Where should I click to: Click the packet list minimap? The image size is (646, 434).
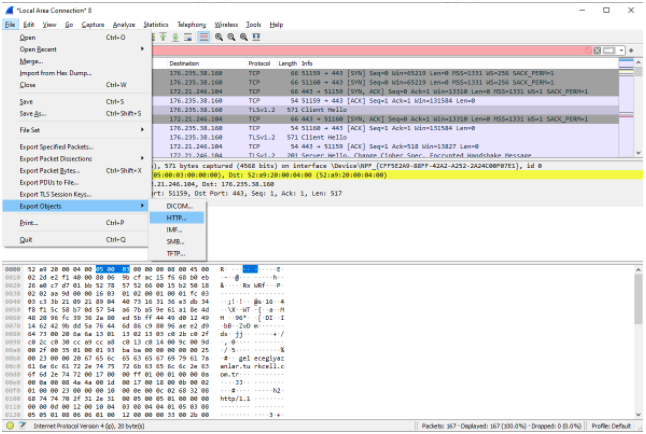click(626, 107)
